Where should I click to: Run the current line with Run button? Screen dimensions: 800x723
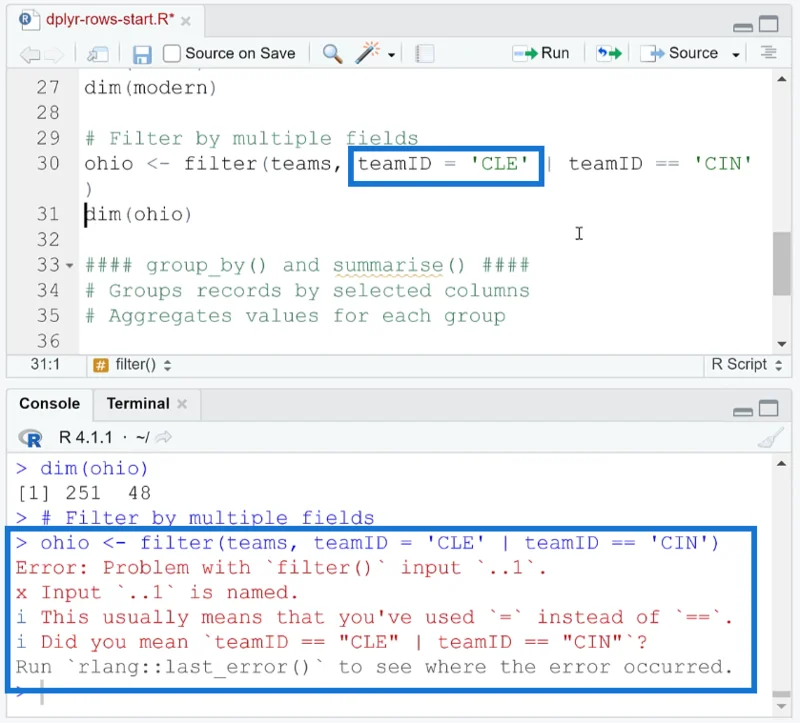point(541,53)
